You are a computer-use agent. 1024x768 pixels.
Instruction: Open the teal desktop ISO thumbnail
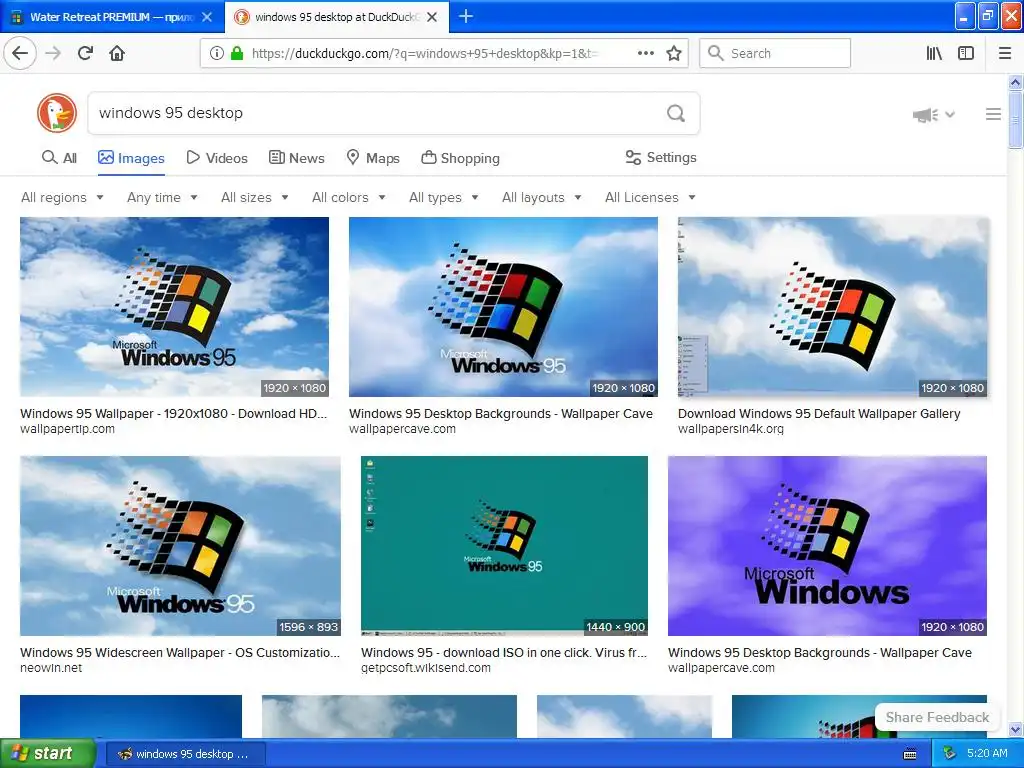point(504,546)
